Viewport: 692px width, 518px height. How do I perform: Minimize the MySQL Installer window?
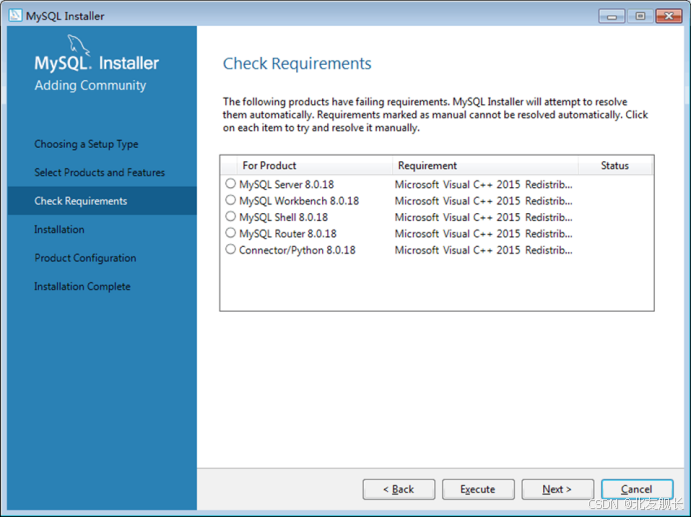coord(612,16)
